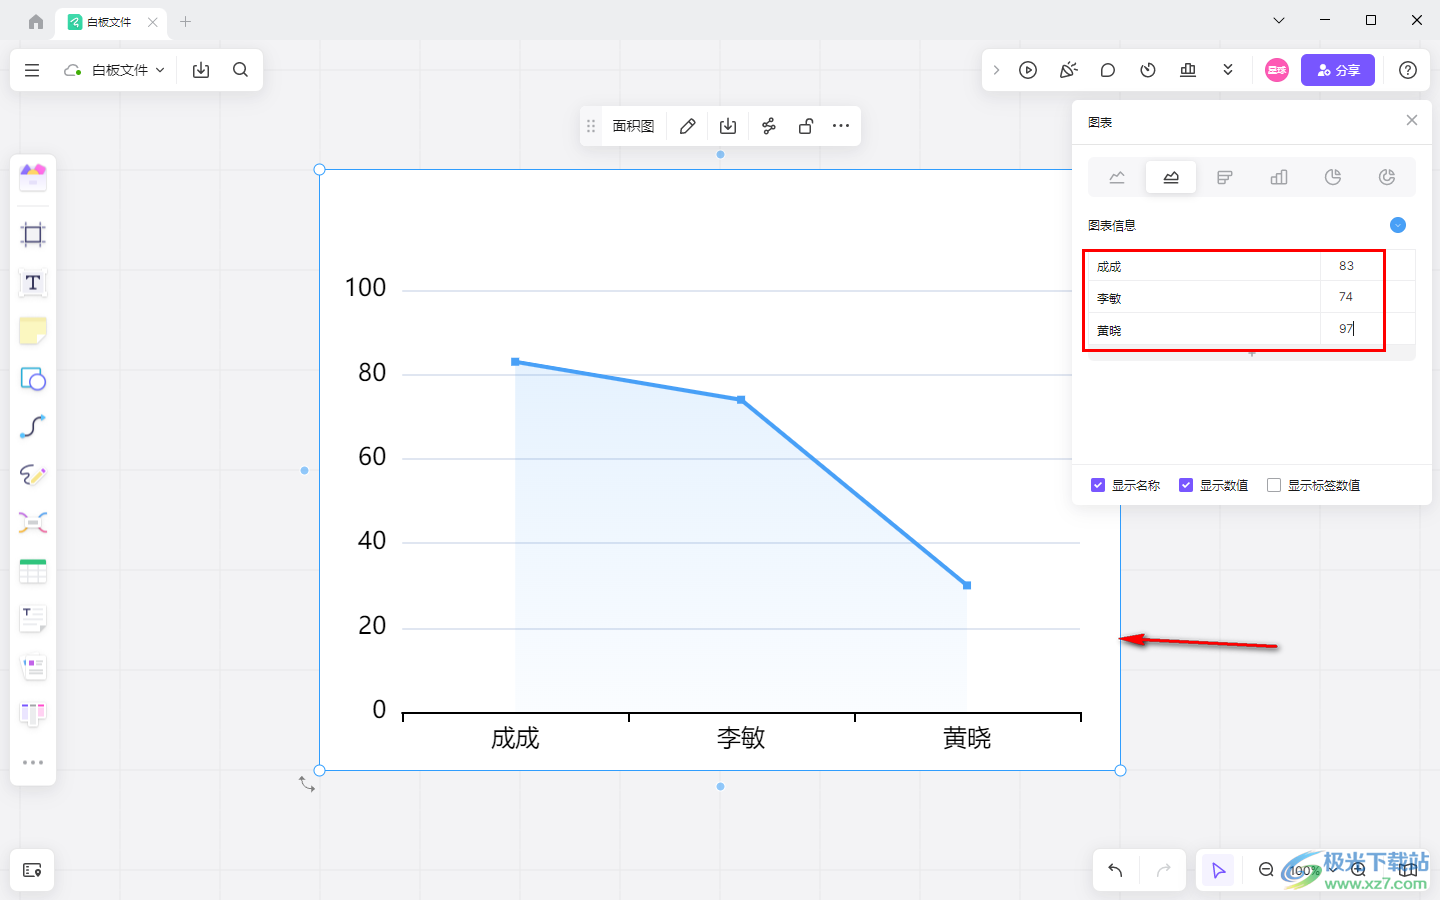Open the search tool
The width and height of the screenshot is (1440, 900).
(240, 70)
